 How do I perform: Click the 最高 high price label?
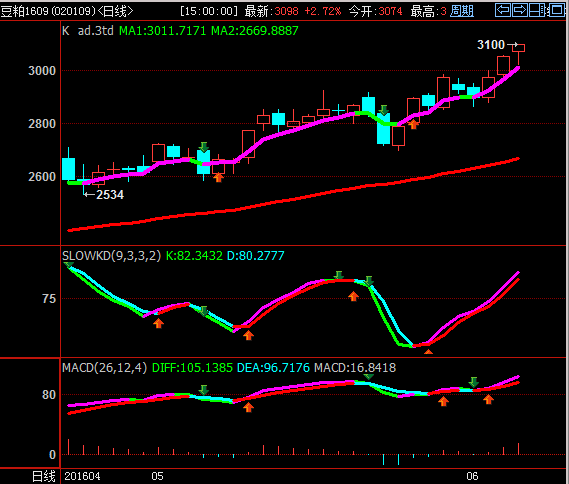tap(428, 11)
